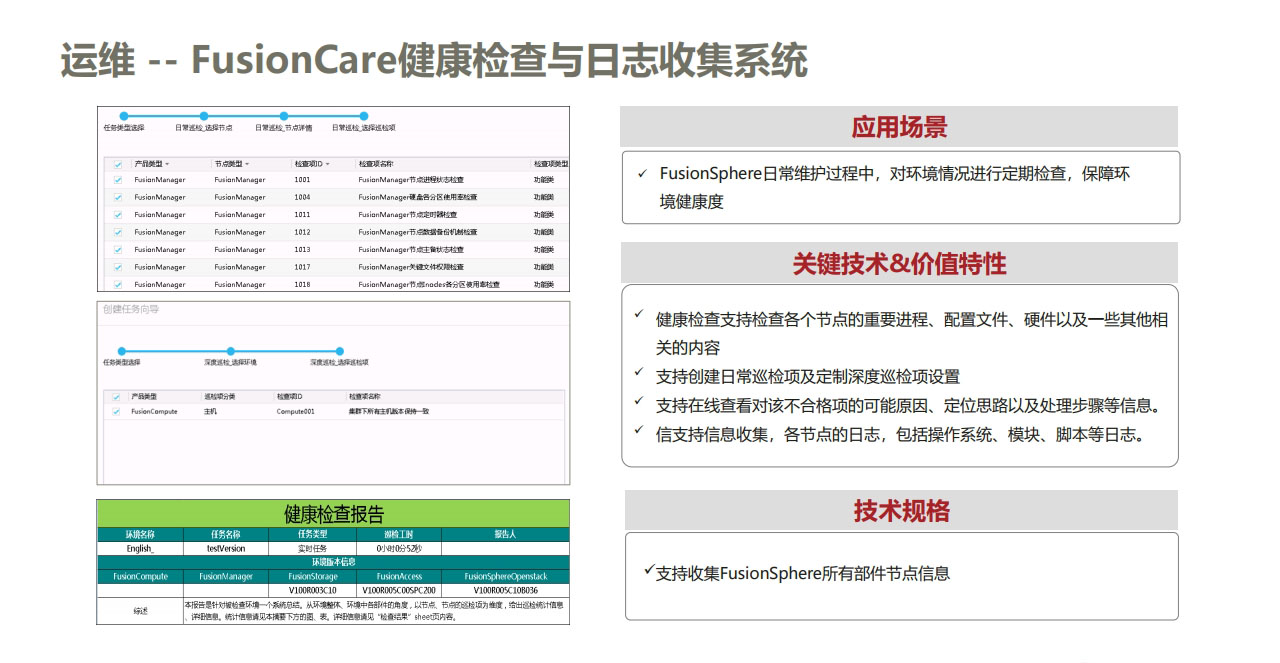Click the 1013 check ID cell
The width and height of the screenshot is (1280, 663).
tap(302, 249)
